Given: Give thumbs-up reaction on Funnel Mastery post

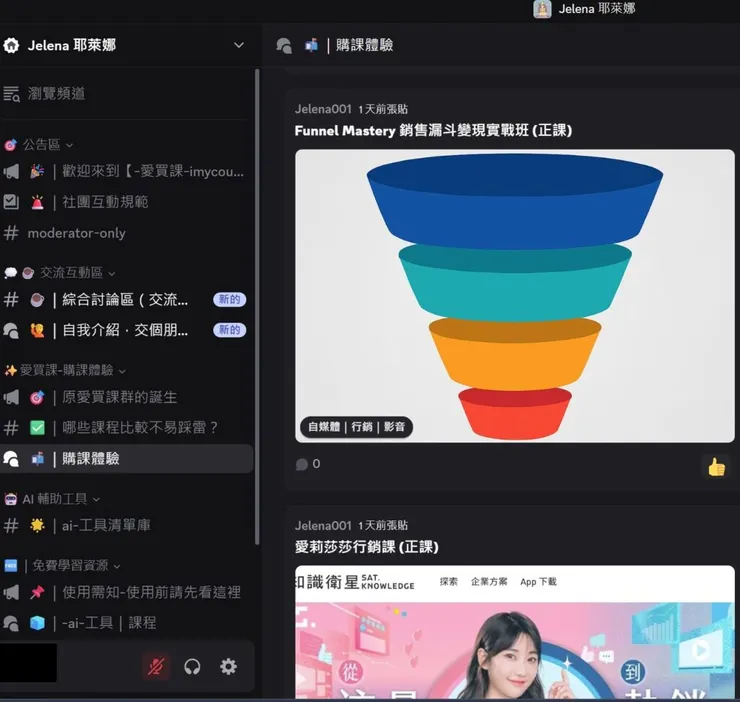Looking at the screenshot, I should pos(716,467).
